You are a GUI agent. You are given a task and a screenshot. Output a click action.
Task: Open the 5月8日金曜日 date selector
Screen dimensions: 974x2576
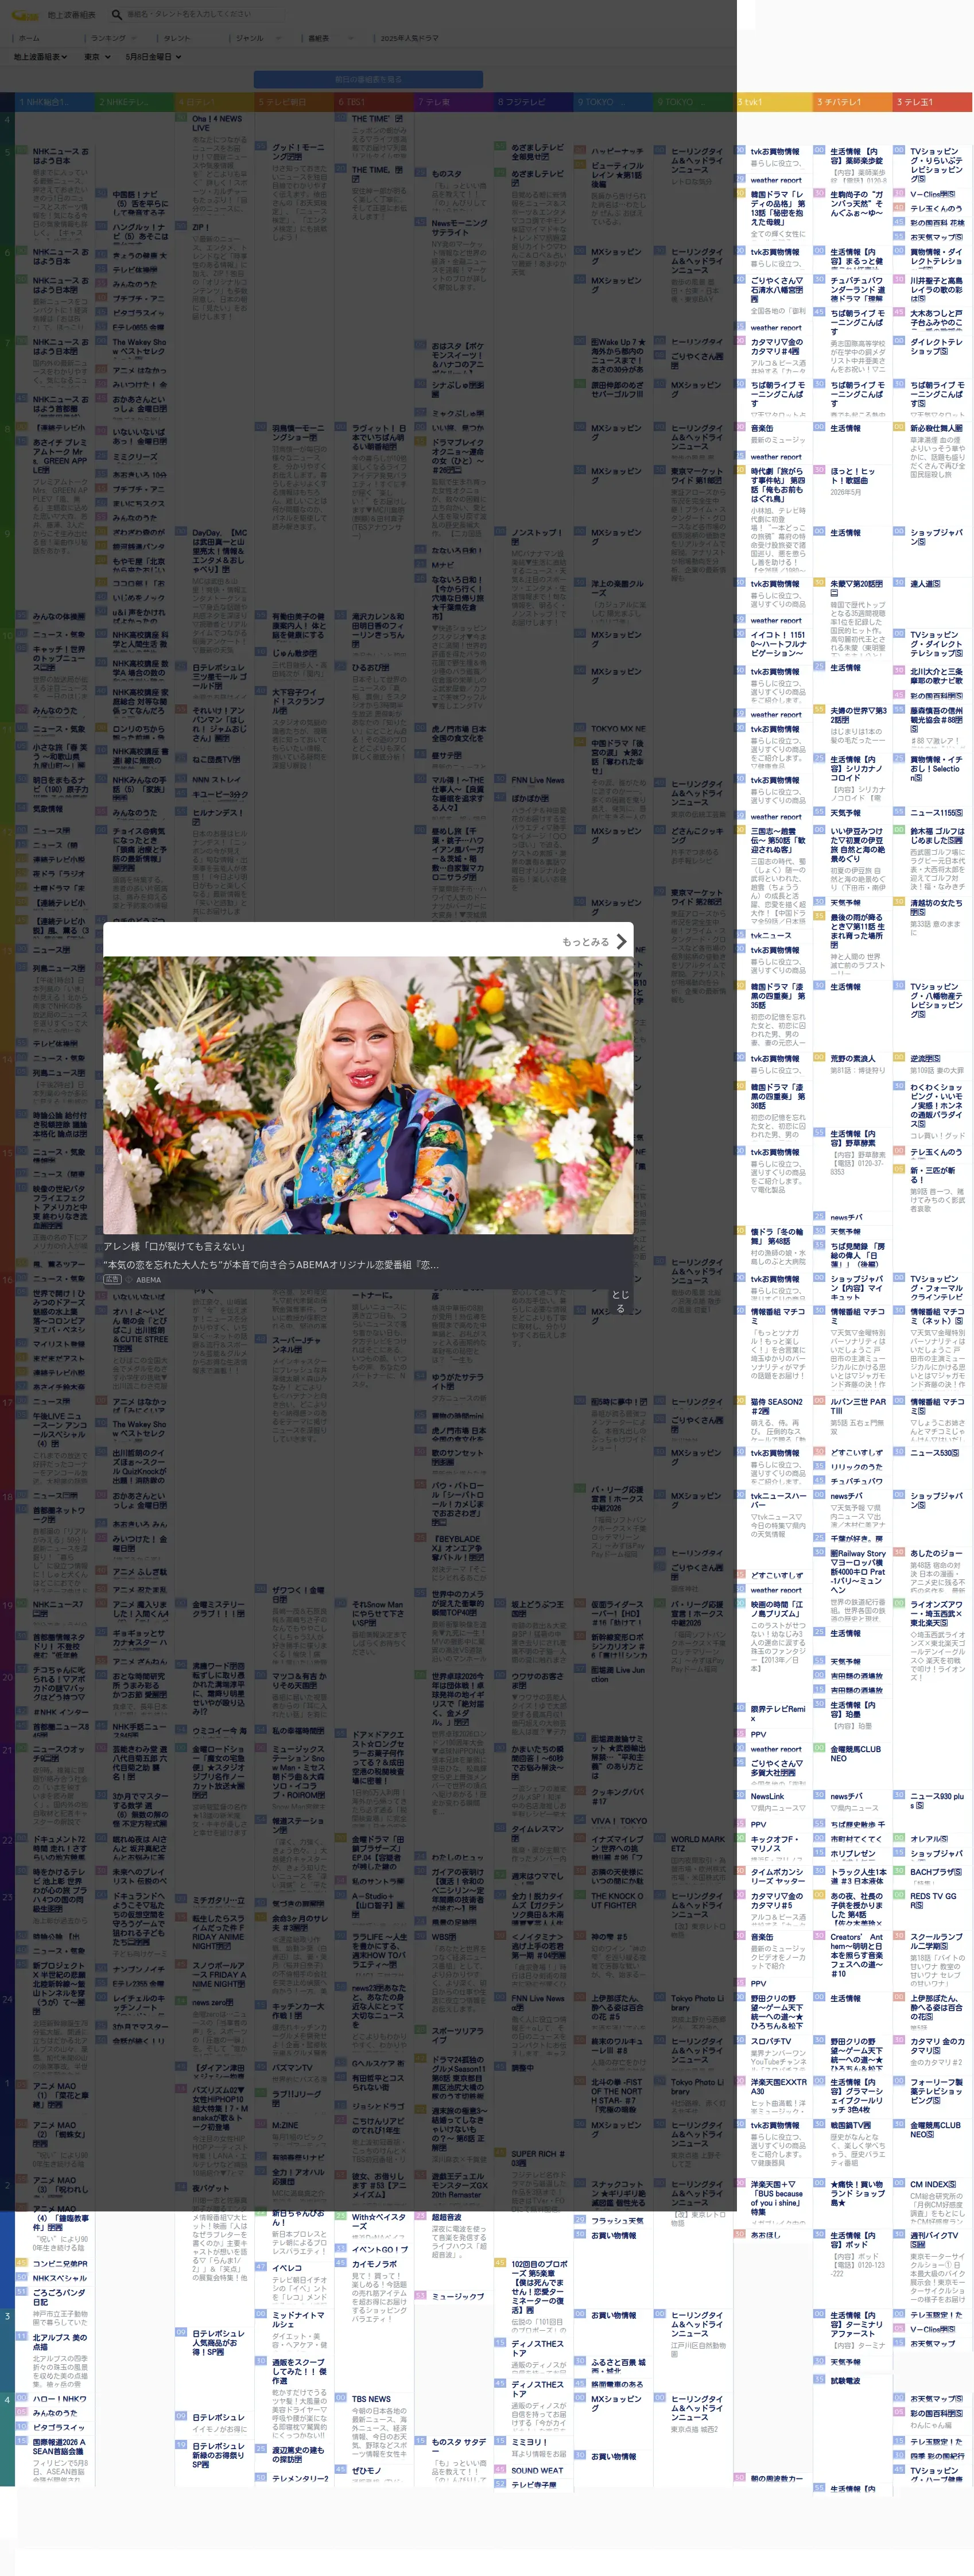[152, 57]
